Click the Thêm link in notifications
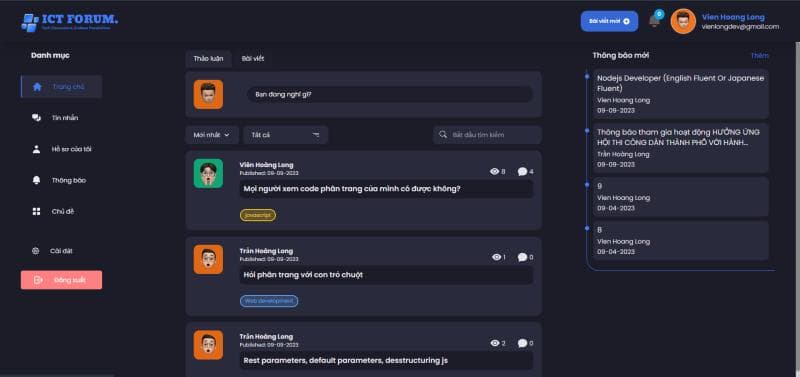 [x=760, y=56]
